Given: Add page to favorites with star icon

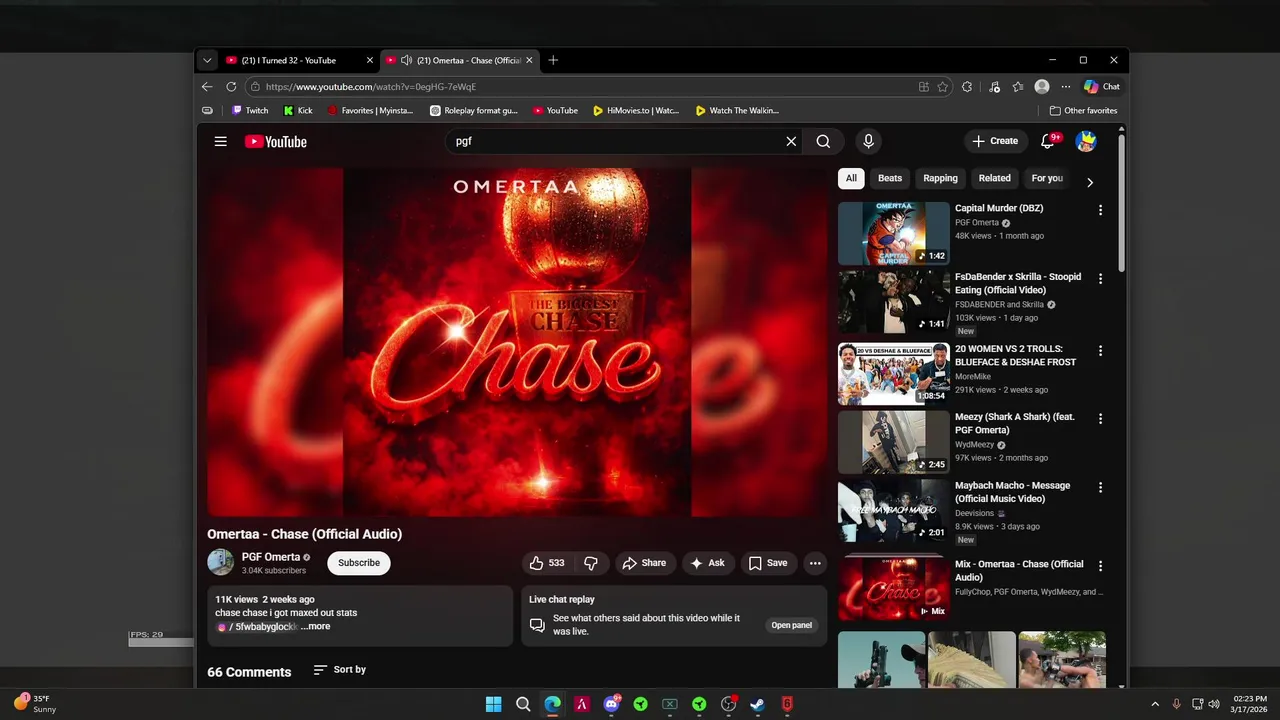Looking at the screenshot, I should [942, 87].
